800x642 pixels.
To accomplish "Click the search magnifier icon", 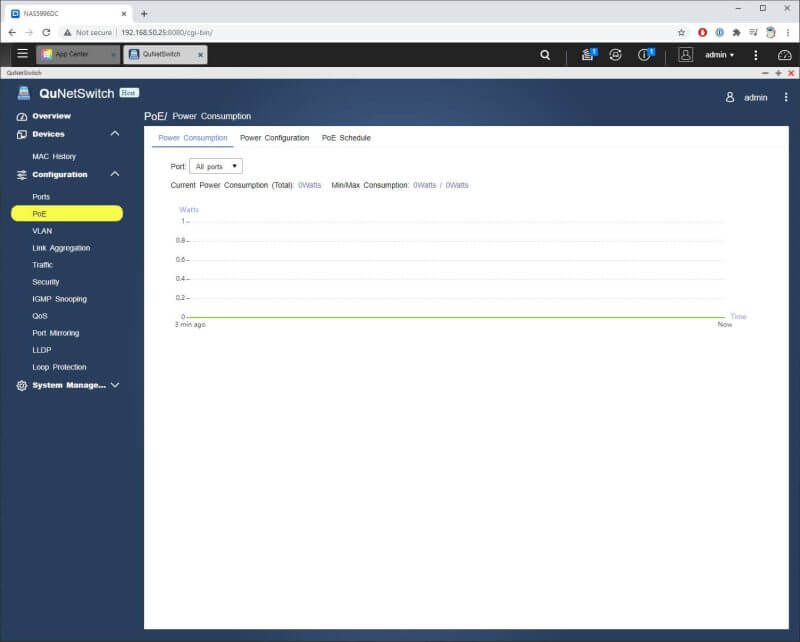I will (545, 55).
